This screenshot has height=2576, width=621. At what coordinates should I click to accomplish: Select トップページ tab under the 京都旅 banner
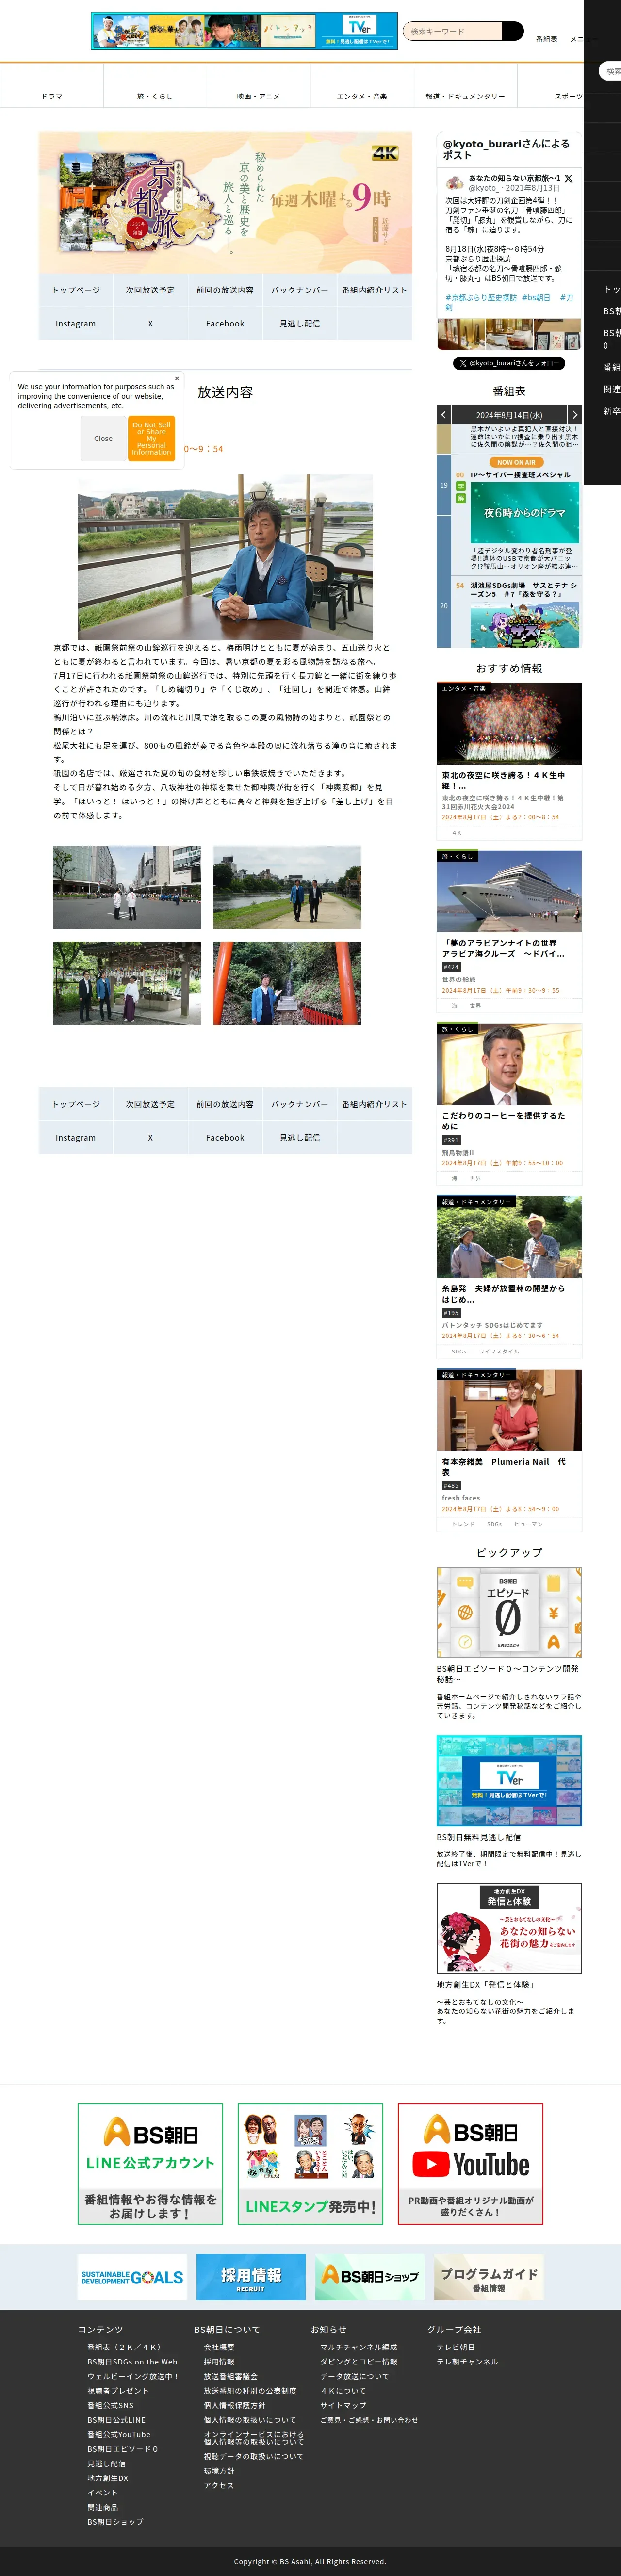coord(76,290)
